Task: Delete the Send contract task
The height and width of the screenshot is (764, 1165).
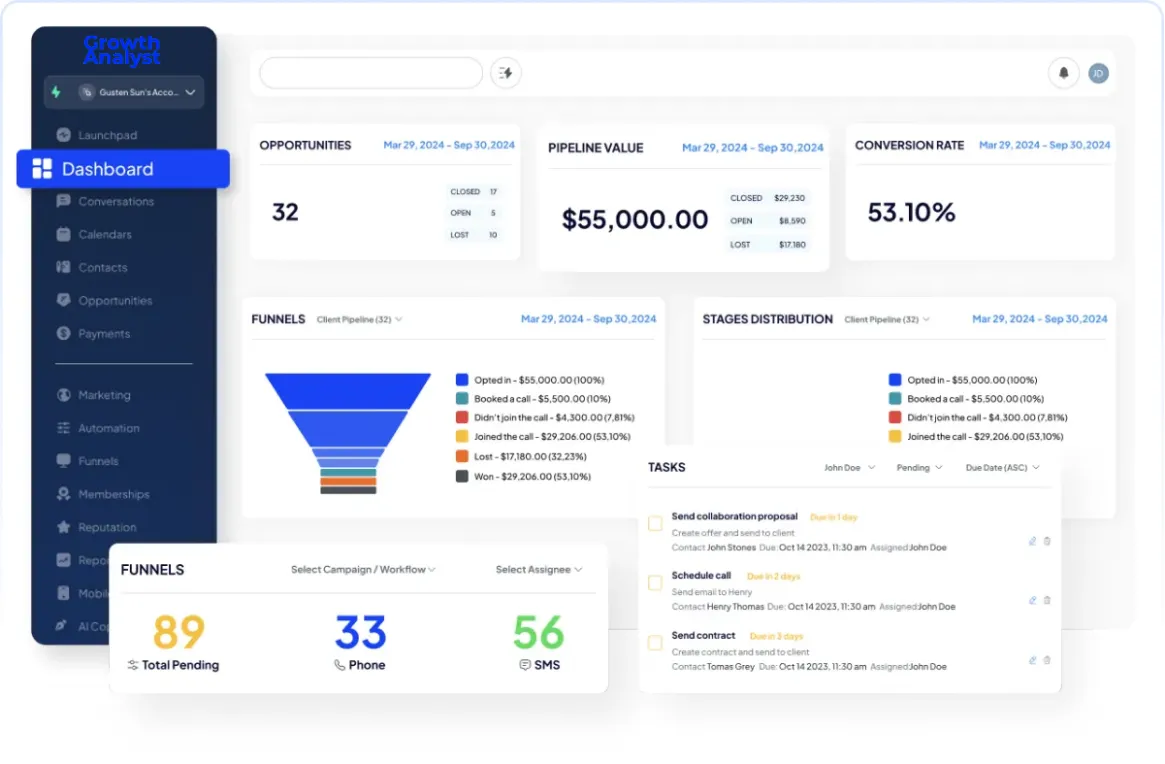Action: [x=1047, y=659]
